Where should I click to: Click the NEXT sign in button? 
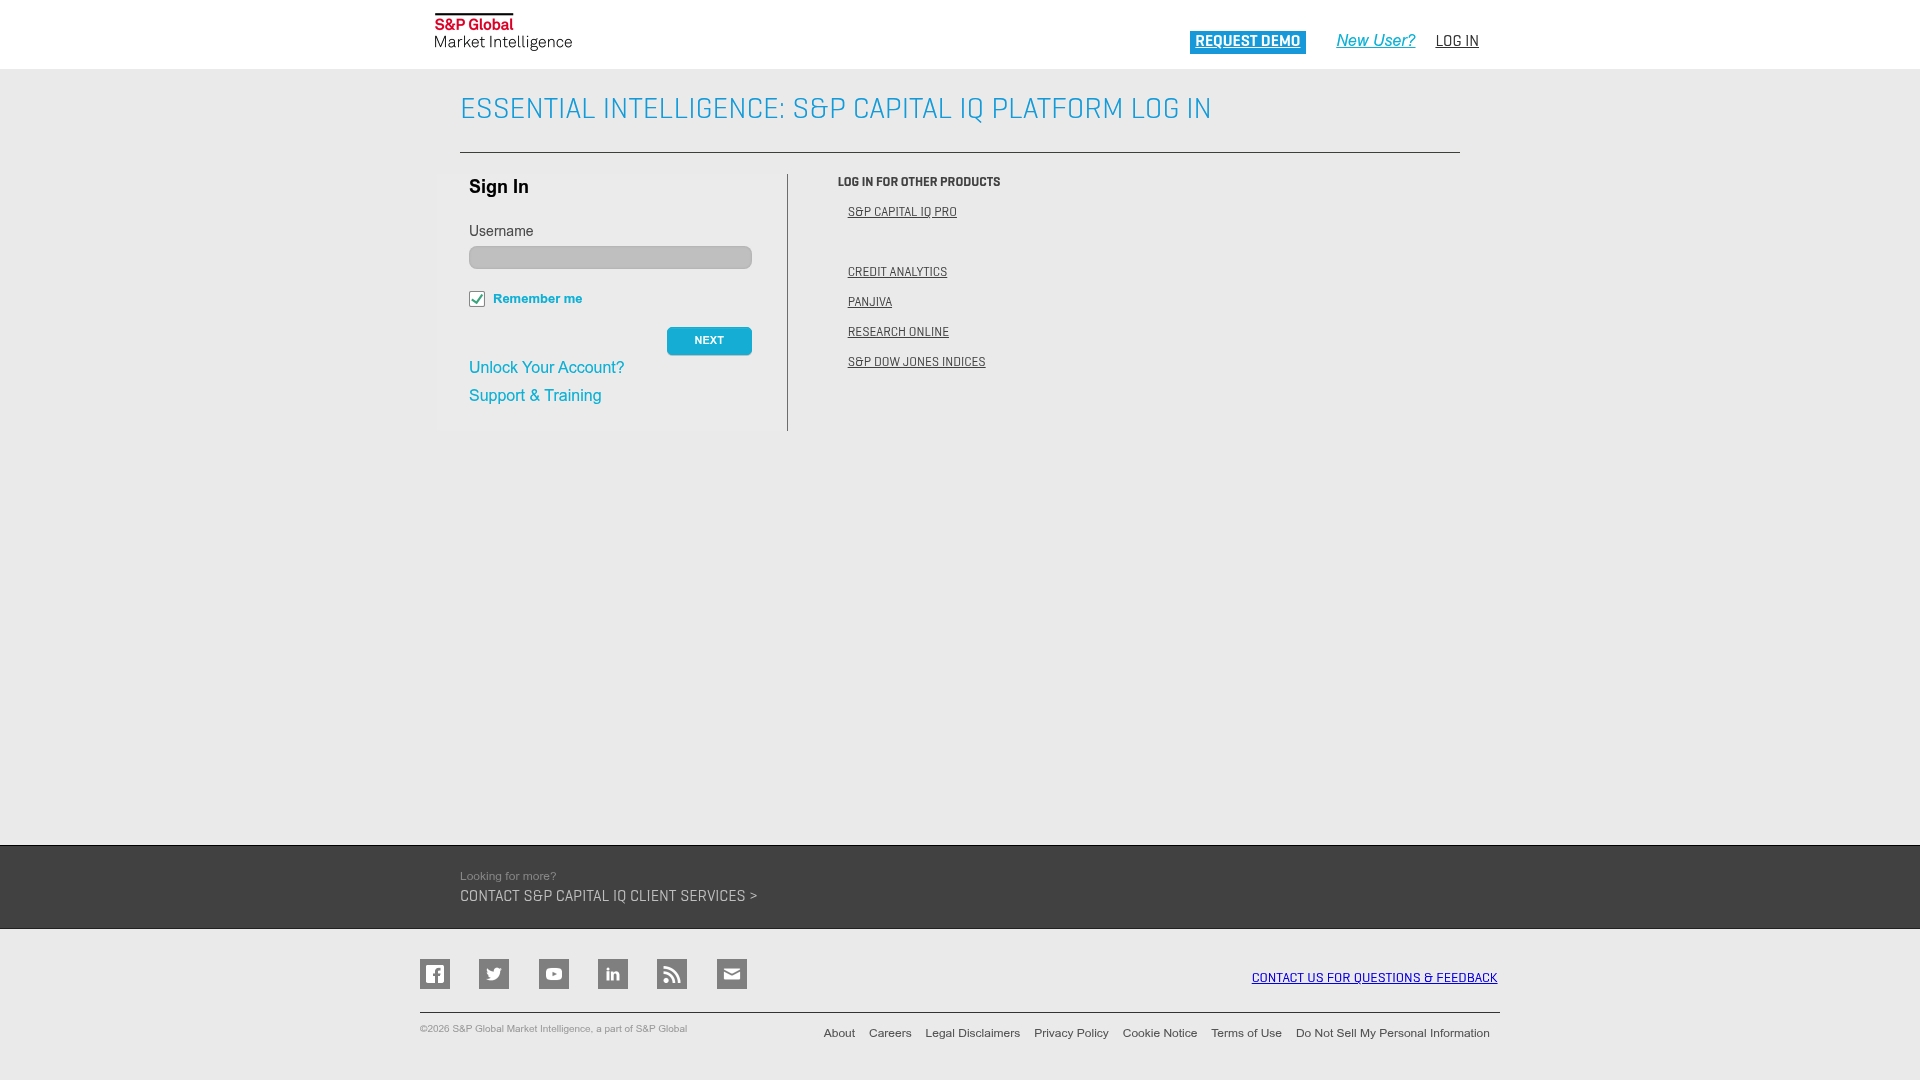click(709, 340)
